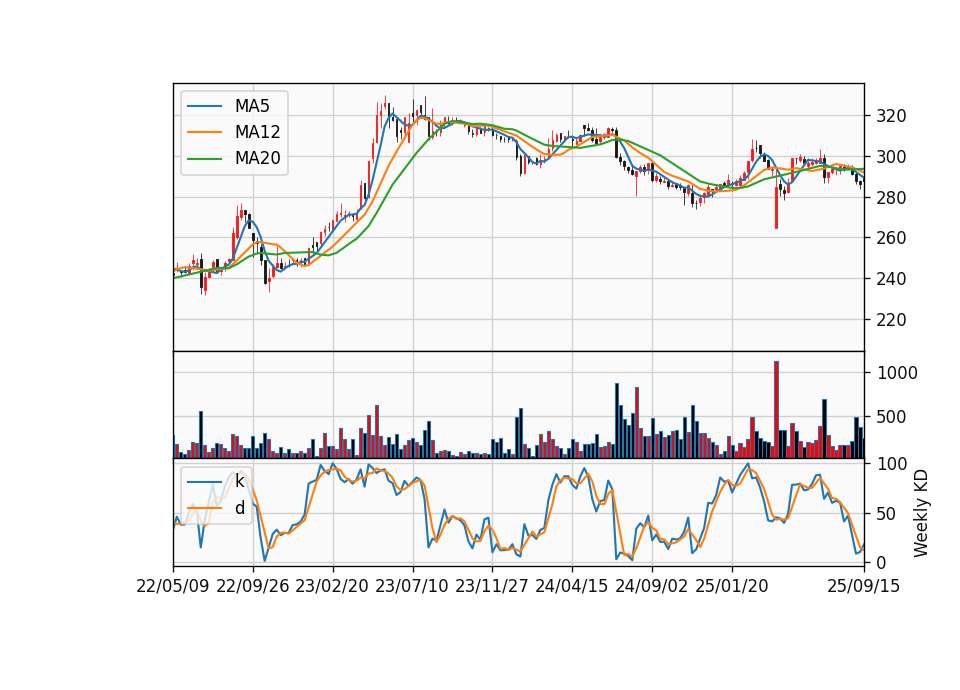This screenshot has width=960, height=690.
Task: Click the 24/04/15 date tick label
Action: (572, 586)
